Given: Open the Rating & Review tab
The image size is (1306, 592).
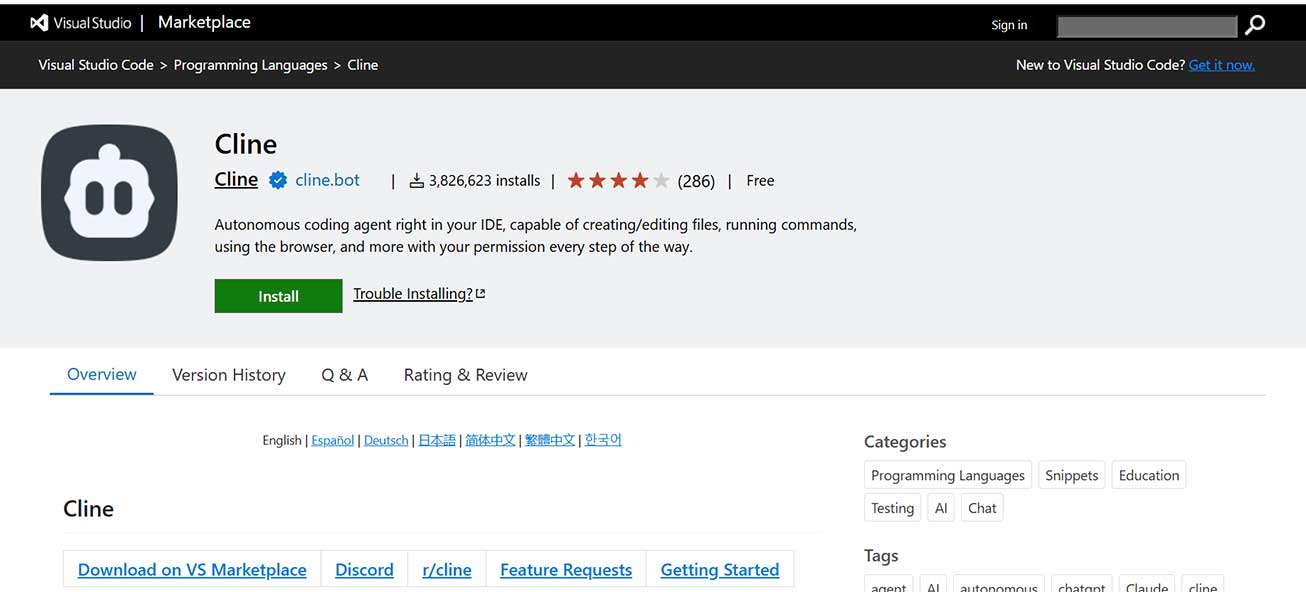Looking at the screenshot, I should [x=465, y=375].
